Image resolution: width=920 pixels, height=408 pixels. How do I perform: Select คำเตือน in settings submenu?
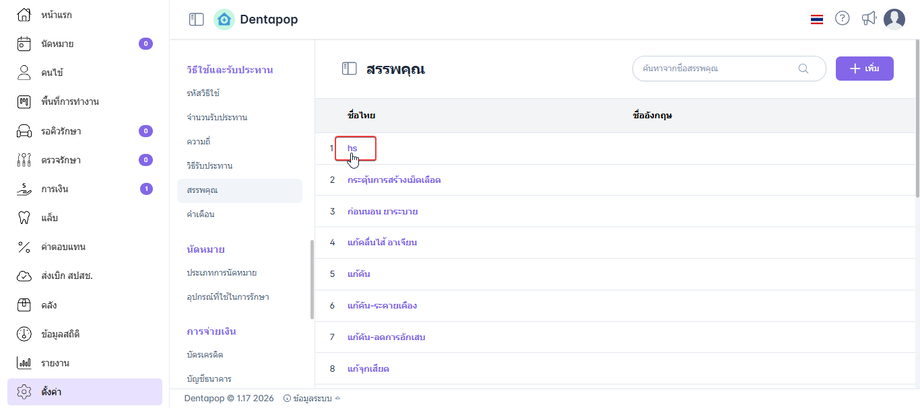point(200,214)
